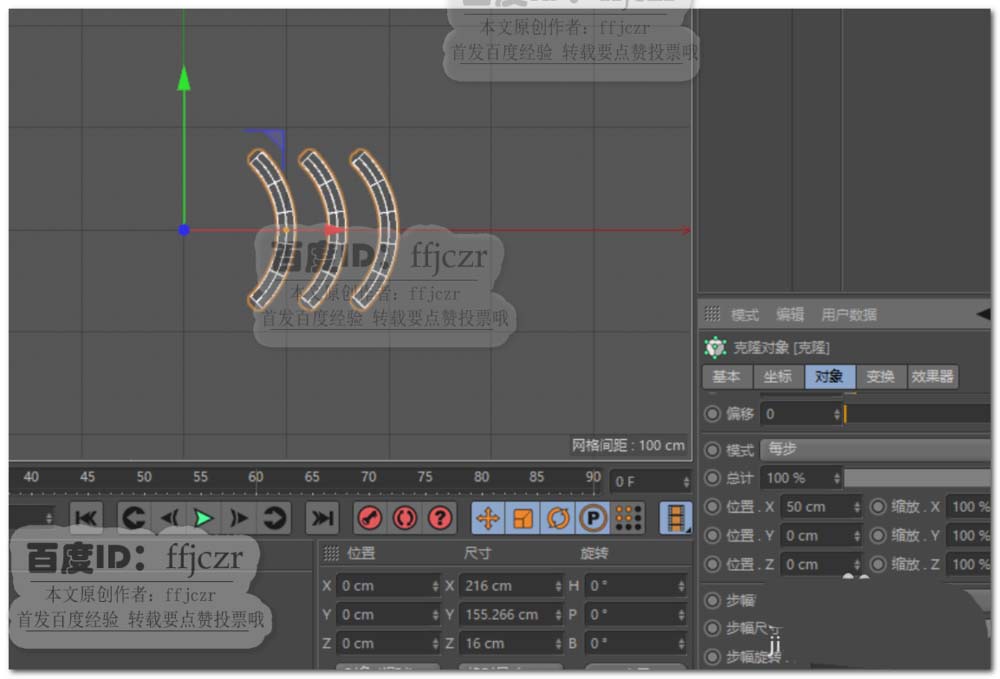Click red keyframe selection question-mark icon
Image resolution: width=1000 pixels, height=679 pixels.
(440, 518)
